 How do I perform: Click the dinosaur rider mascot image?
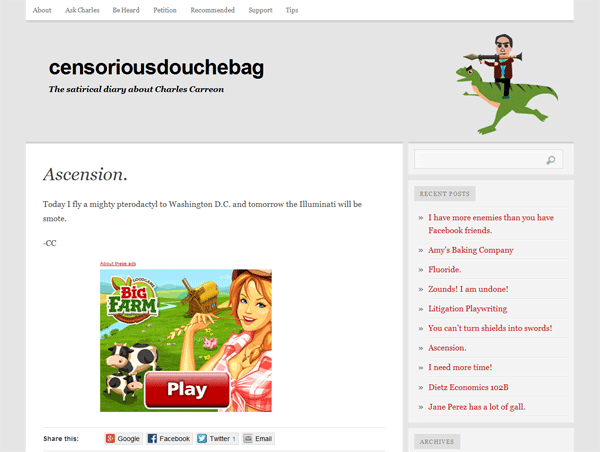click(506, 84)
